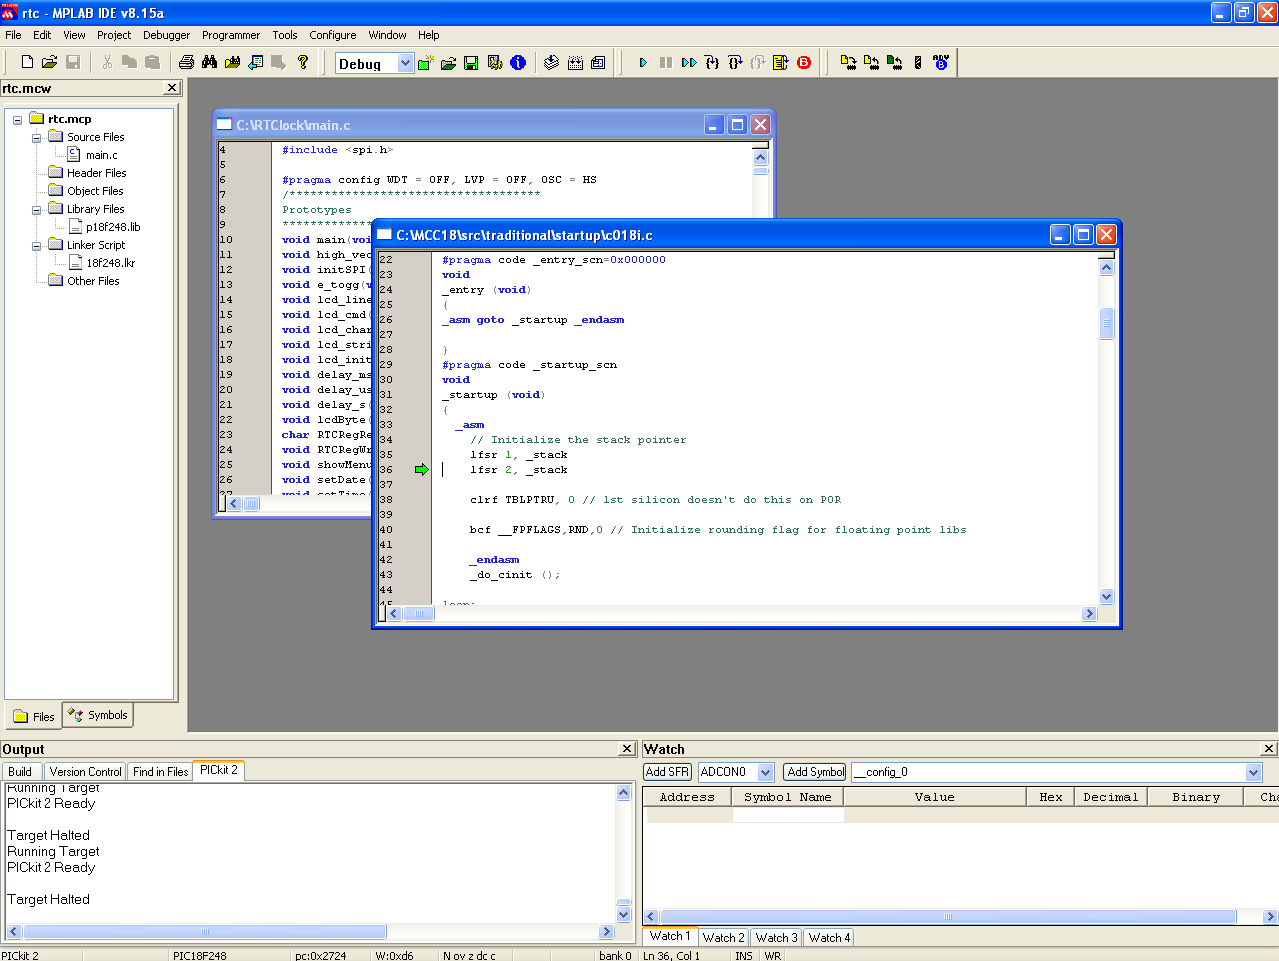The image size is (1279, 961).
Task: Click the Symbol Name column header
Action: point(788,797)
